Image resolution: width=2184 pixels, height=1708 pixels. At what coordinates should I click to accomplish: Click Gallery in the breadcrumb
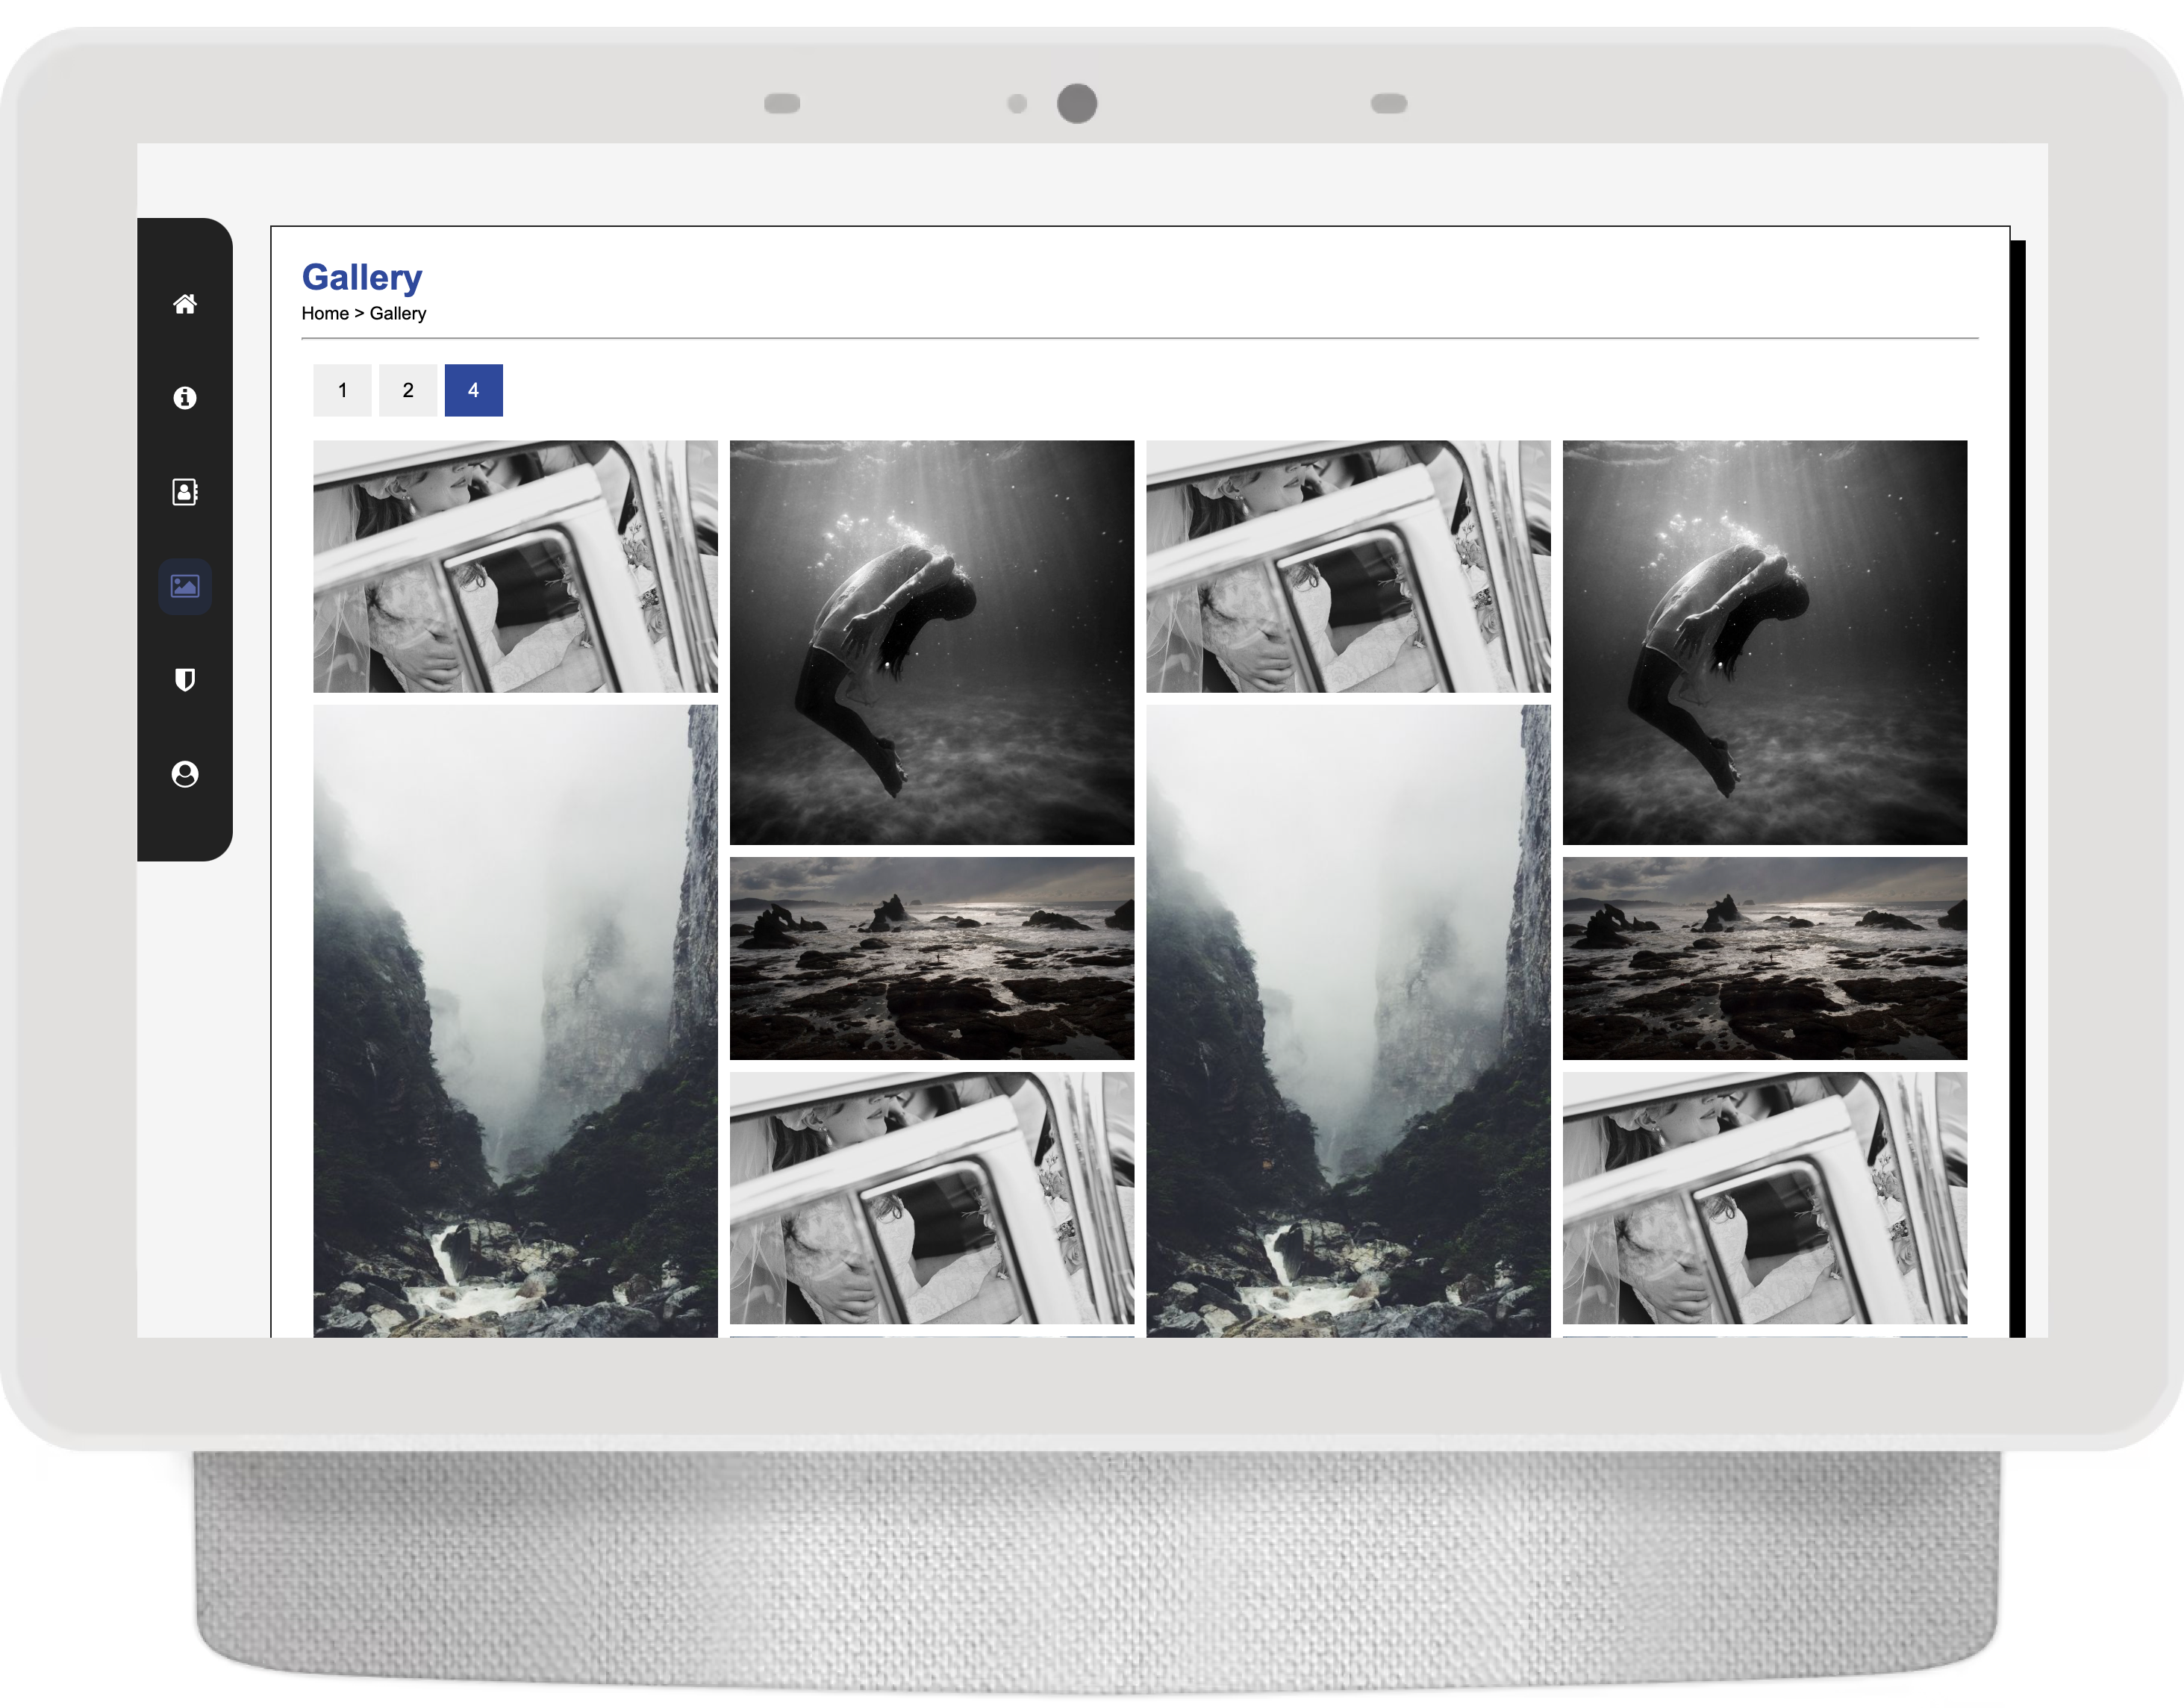click(x=398, y=313)
